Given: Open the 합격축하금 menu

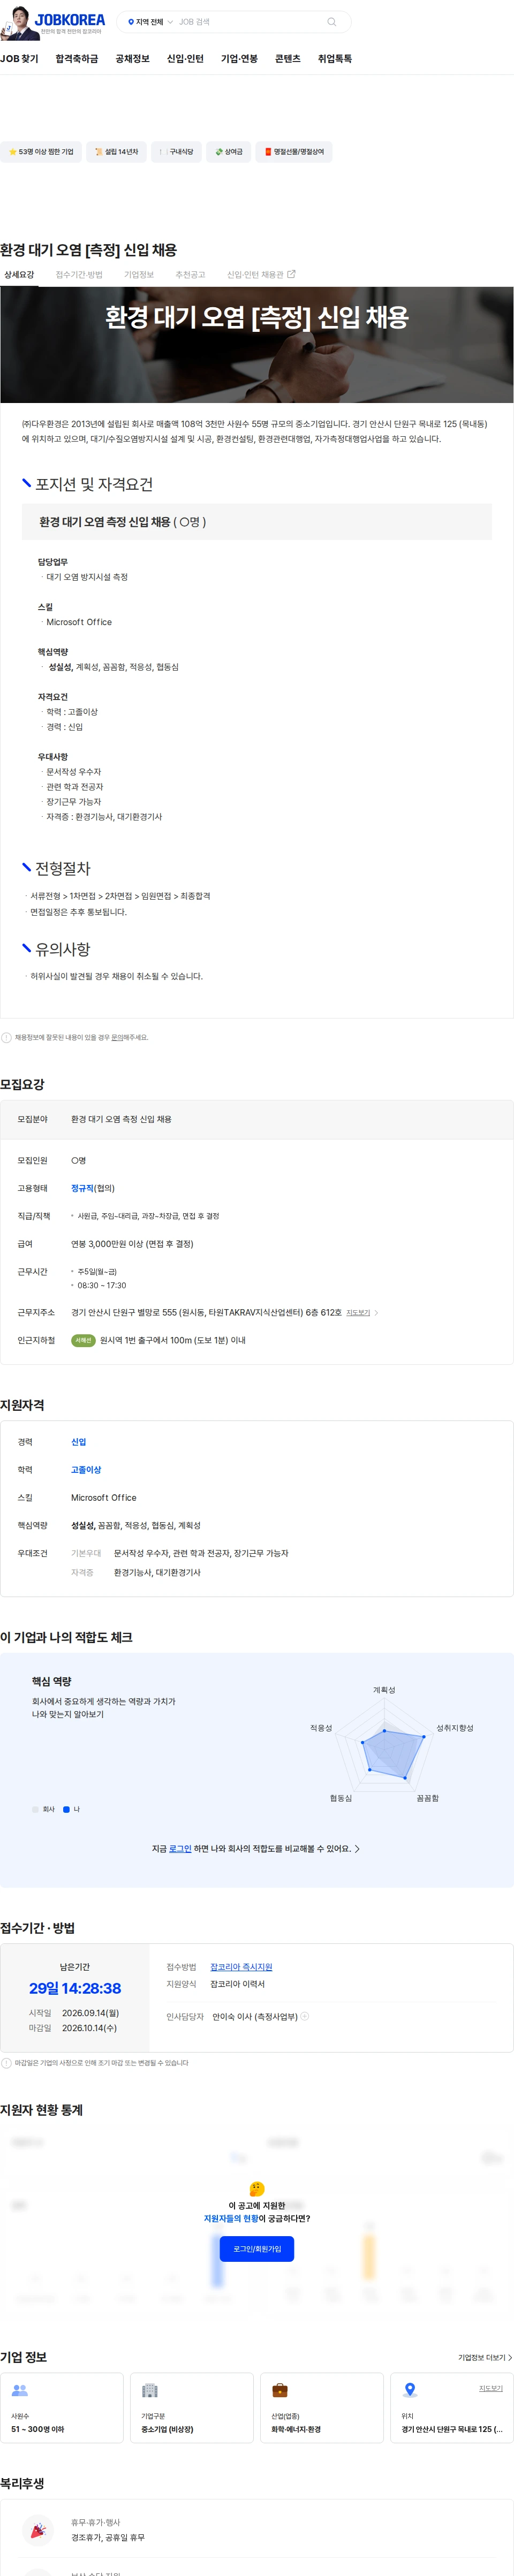Looking at the screenshot, I should pyautogui.click(x=77, y=59).
